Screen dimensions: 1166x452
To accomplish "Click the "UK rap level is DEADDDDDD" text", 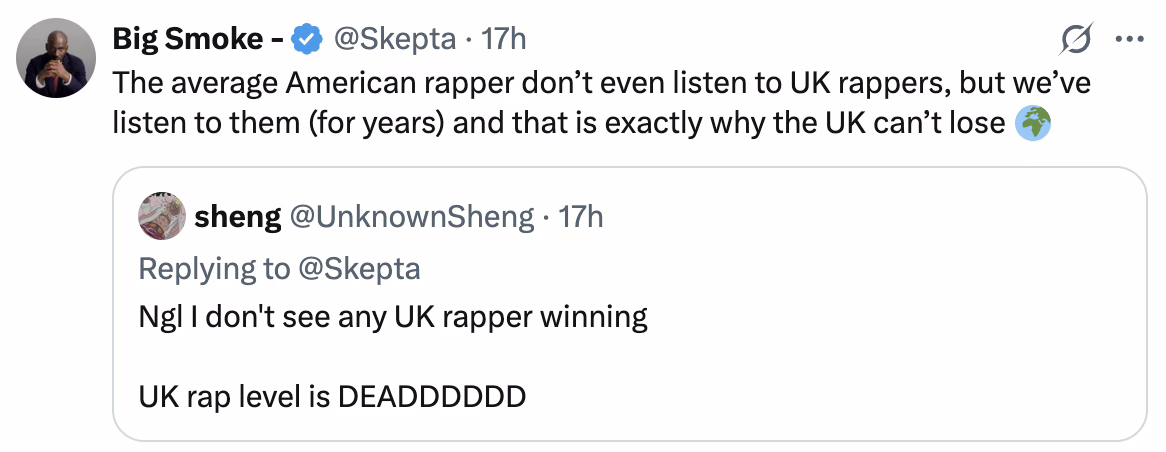I will (x=332, y=397).
